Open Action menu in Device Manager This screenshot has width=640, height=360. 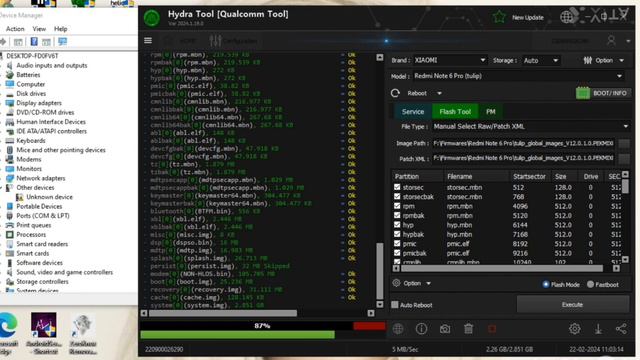(15, 29)
